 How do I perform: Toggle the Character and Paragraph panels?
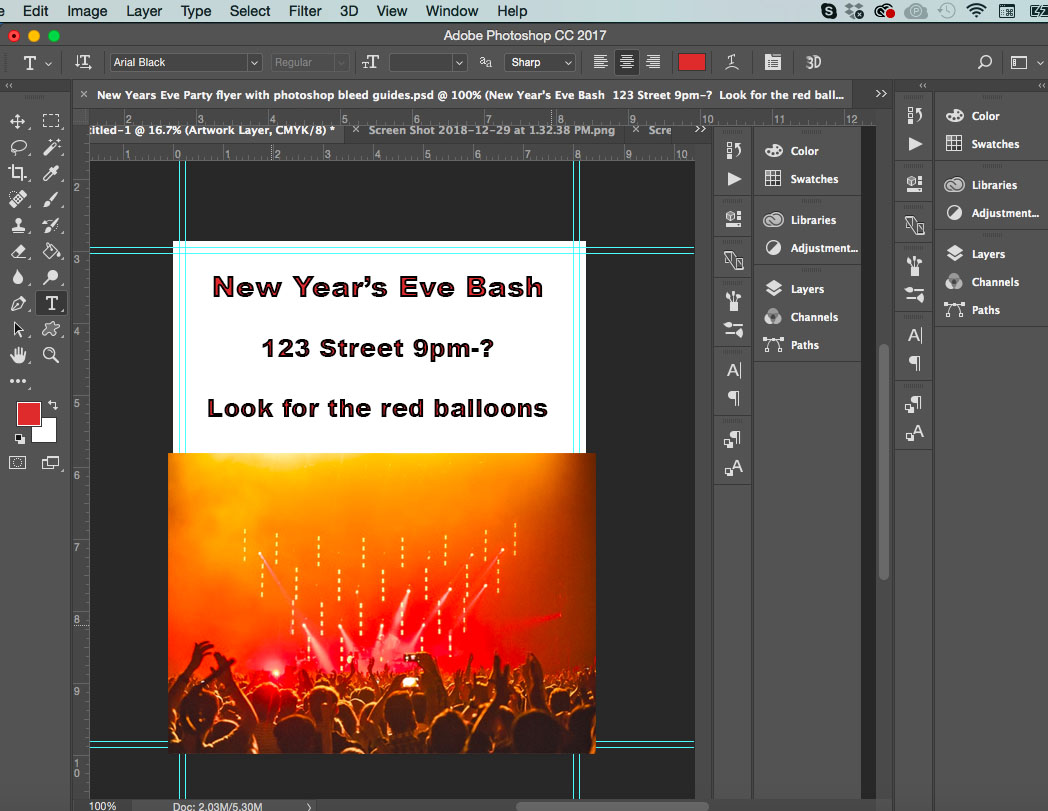point(773,62)
